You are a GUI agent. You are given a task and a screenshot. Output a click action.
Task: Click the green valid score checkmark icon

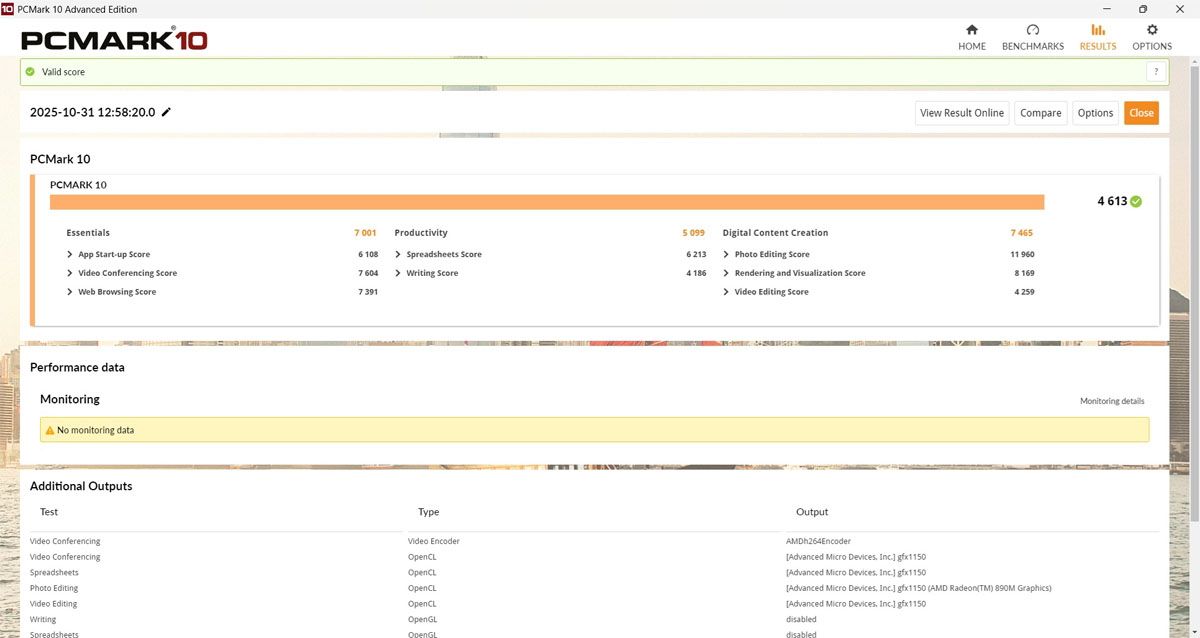coord(31,72)
